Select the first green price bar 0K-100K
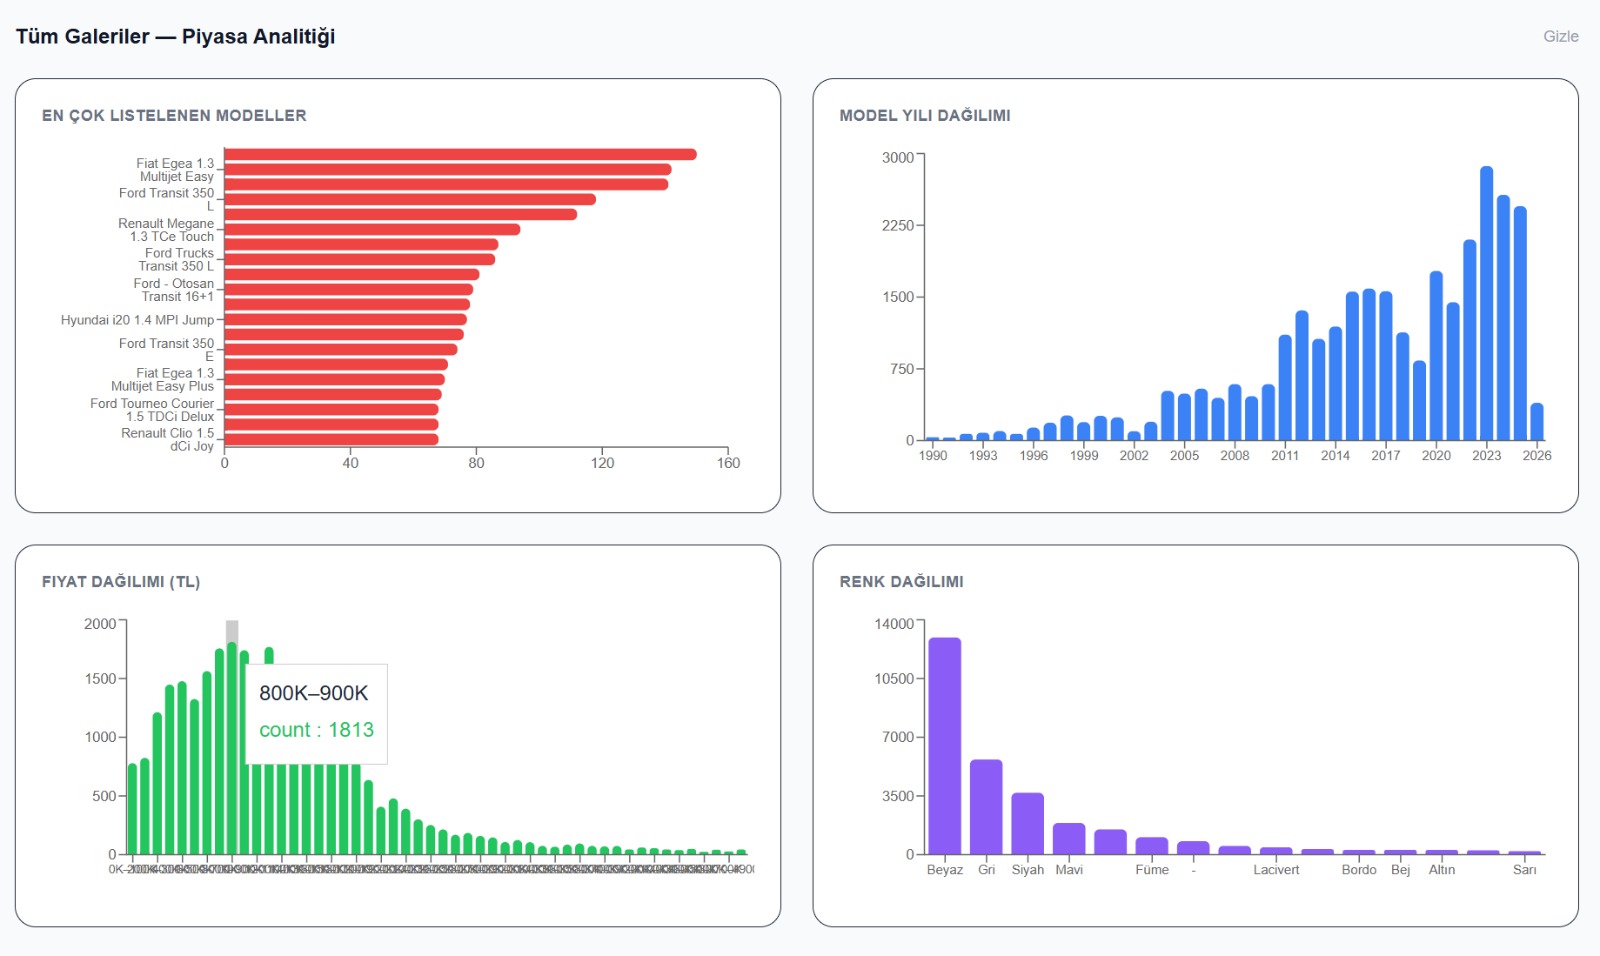Screen dimensions: 1600x956 click(x=132, y=808)
